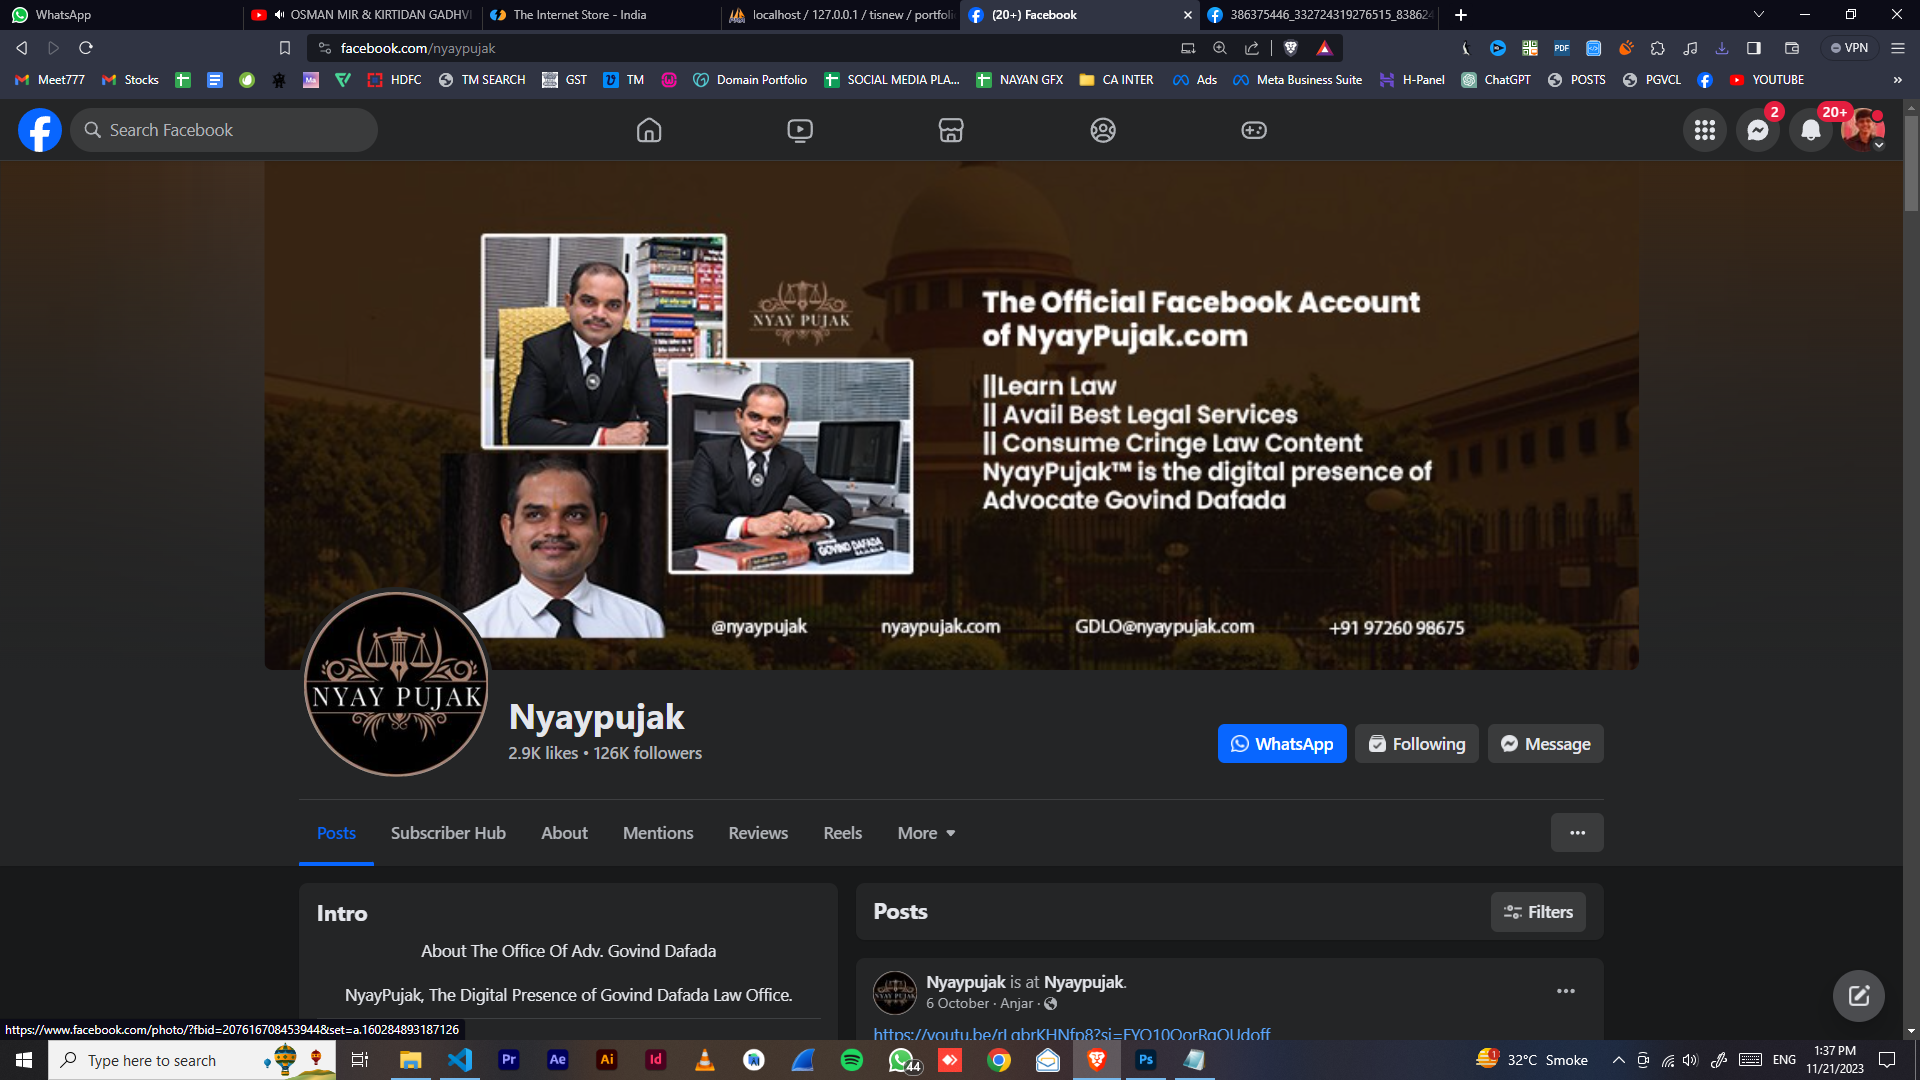This screenshot has height=1080, width=1920.
Task: Click the browser Reload icon
Action: (x=86, y=48)
